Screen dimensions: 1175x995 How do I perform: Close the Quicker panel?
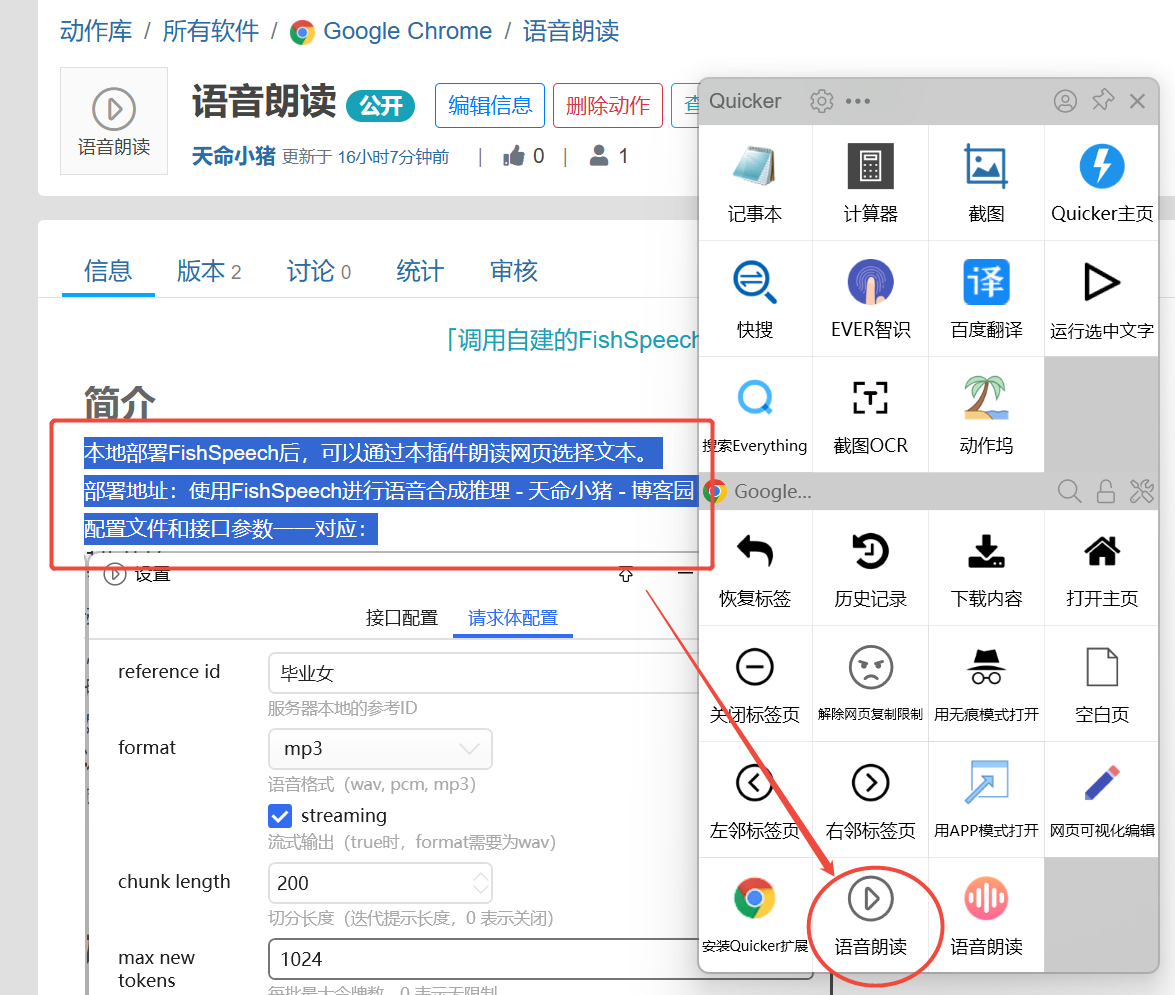point(1137,100)
